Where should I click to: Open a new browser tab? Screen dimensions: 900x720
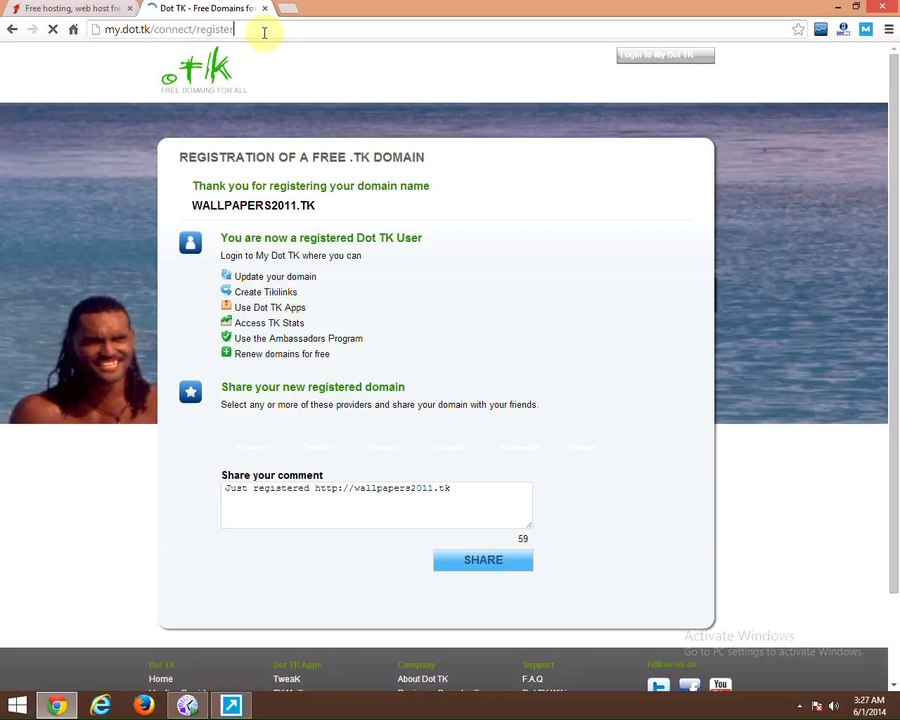point(288,8)
